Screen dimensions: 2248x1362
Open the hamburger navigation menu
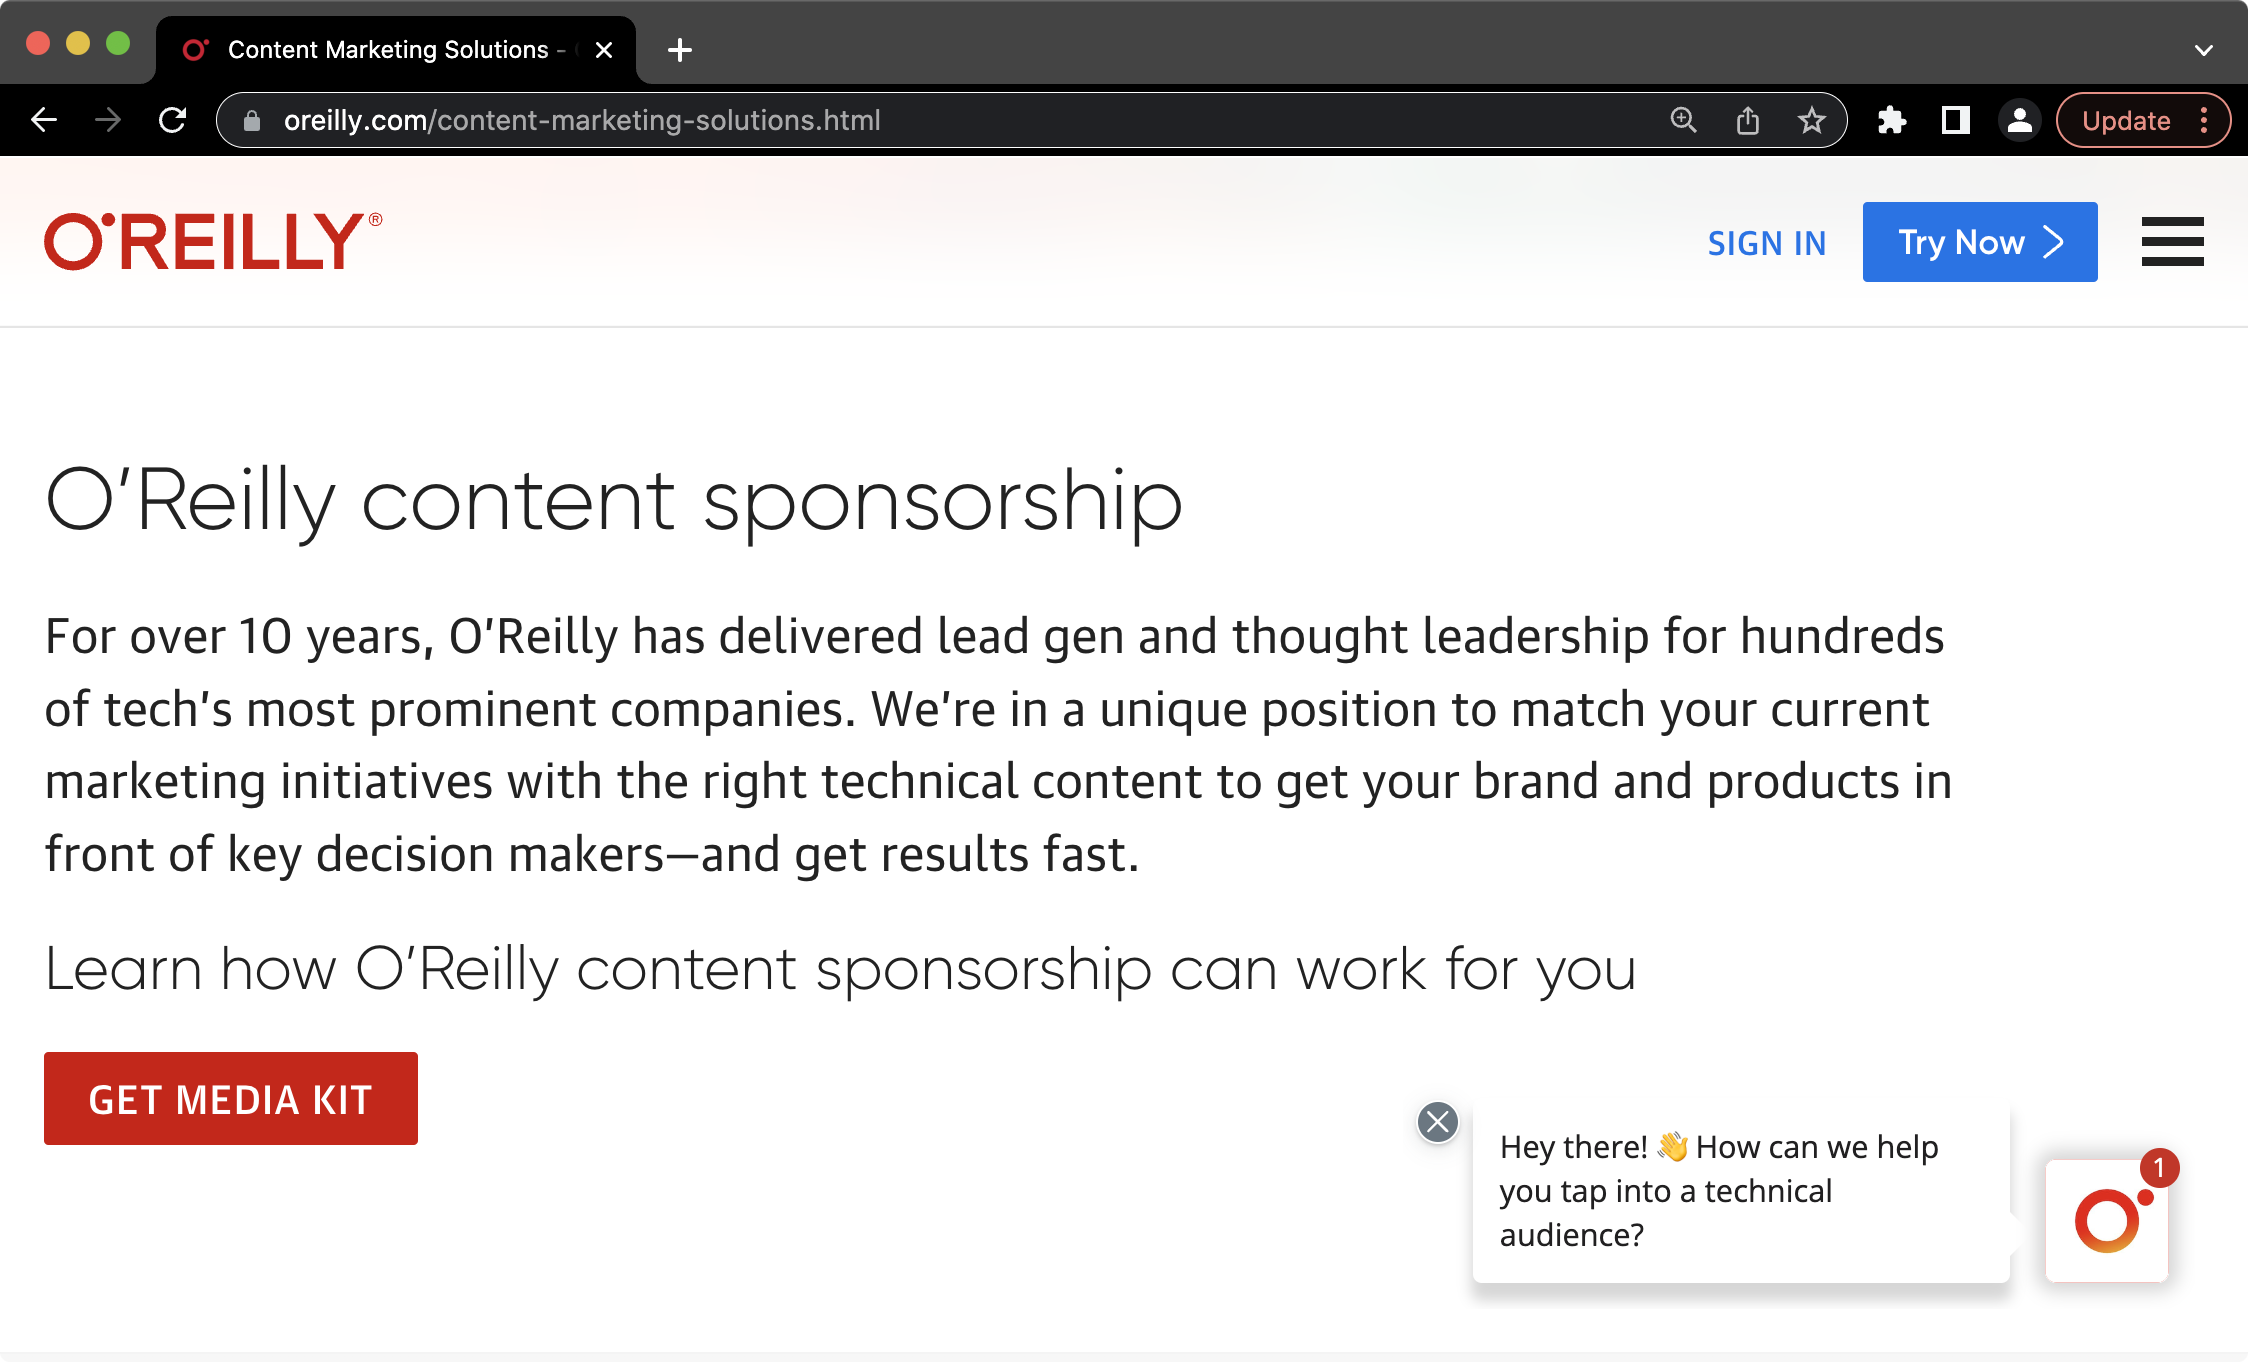[x=2172, y=242]
